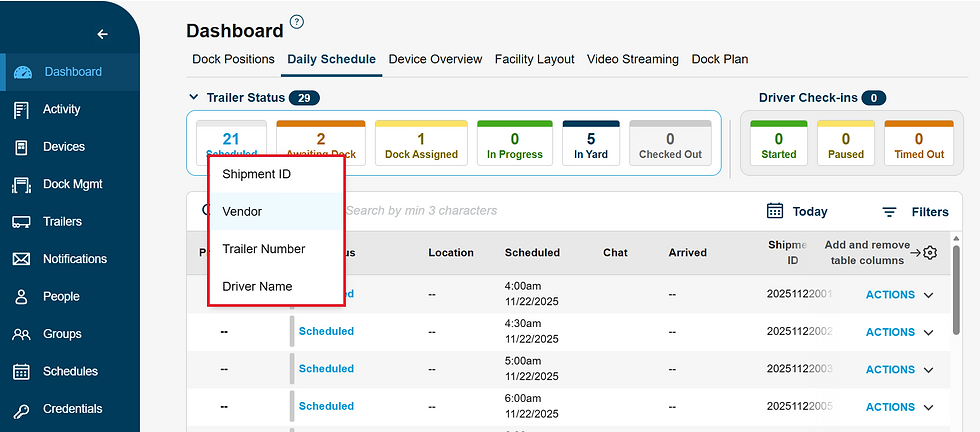Click the Filters funnel lines icon
The image size is (980, 432).
point(889,212)
